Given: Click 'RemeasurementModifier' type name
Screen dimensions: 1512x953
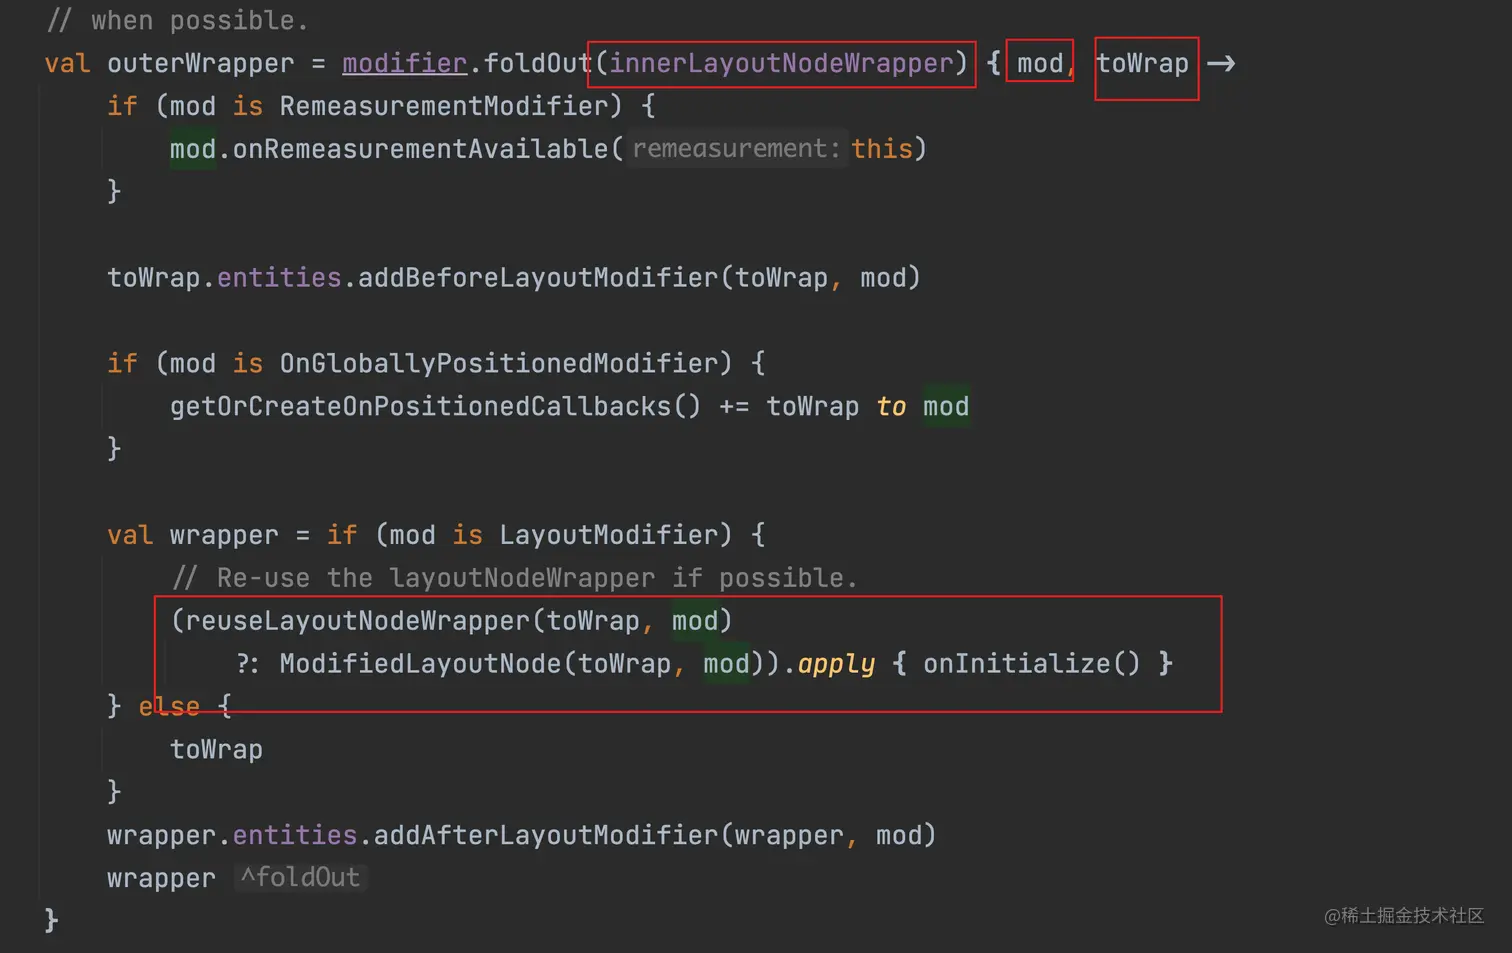Looking at the screenshot, I should point(444,106).
